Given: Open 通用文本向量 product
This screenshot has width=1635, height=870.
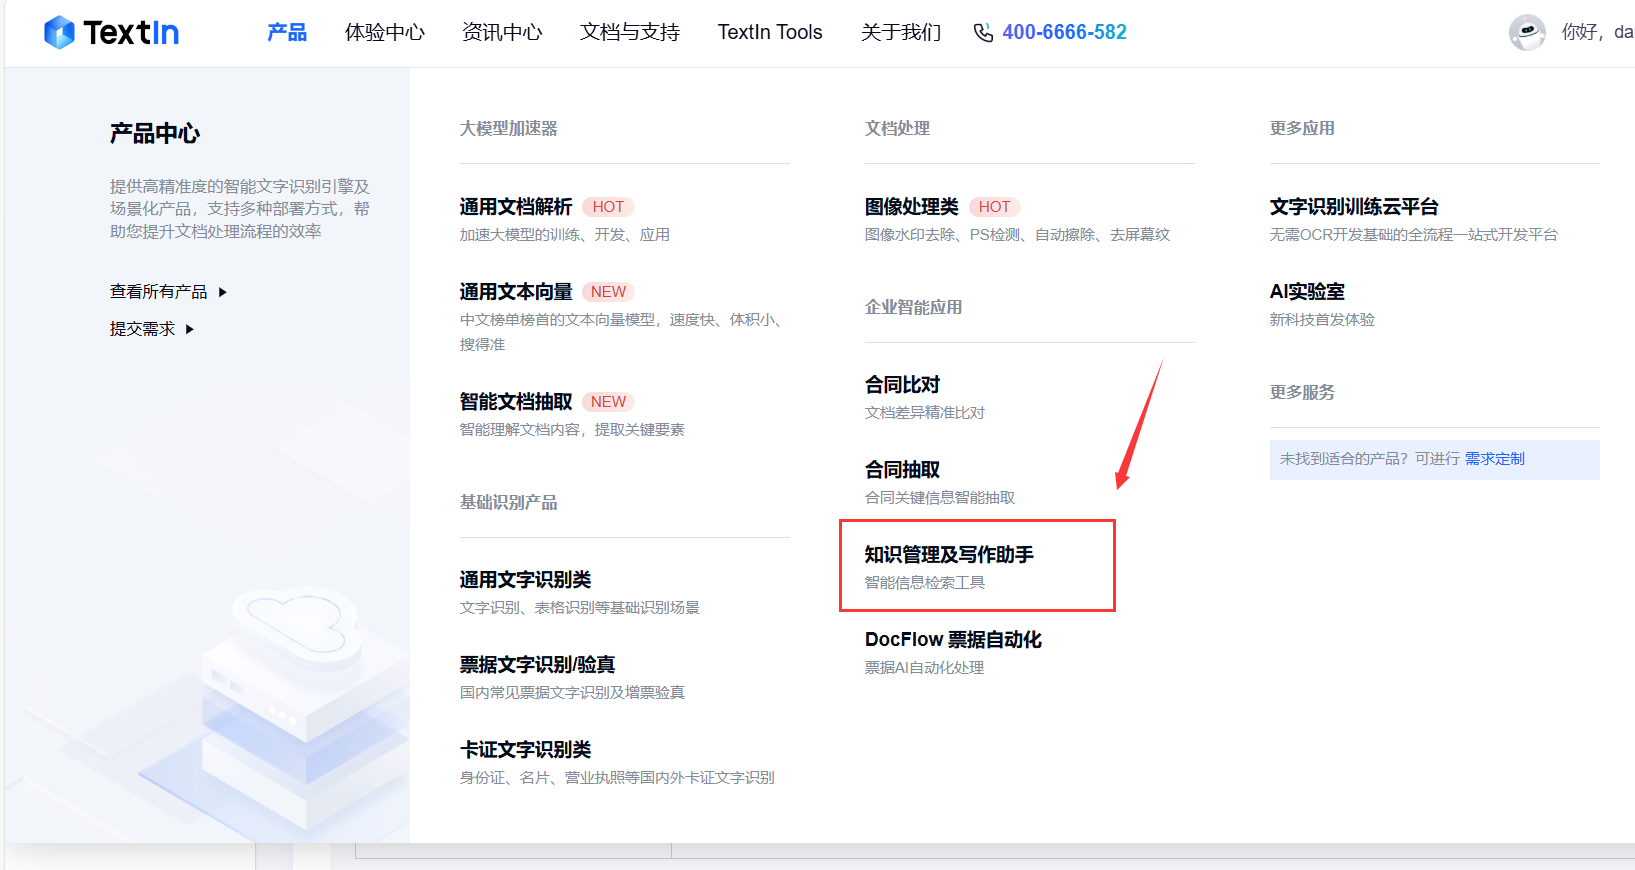Looking at the screenshot, I should (x=516, y=292).
